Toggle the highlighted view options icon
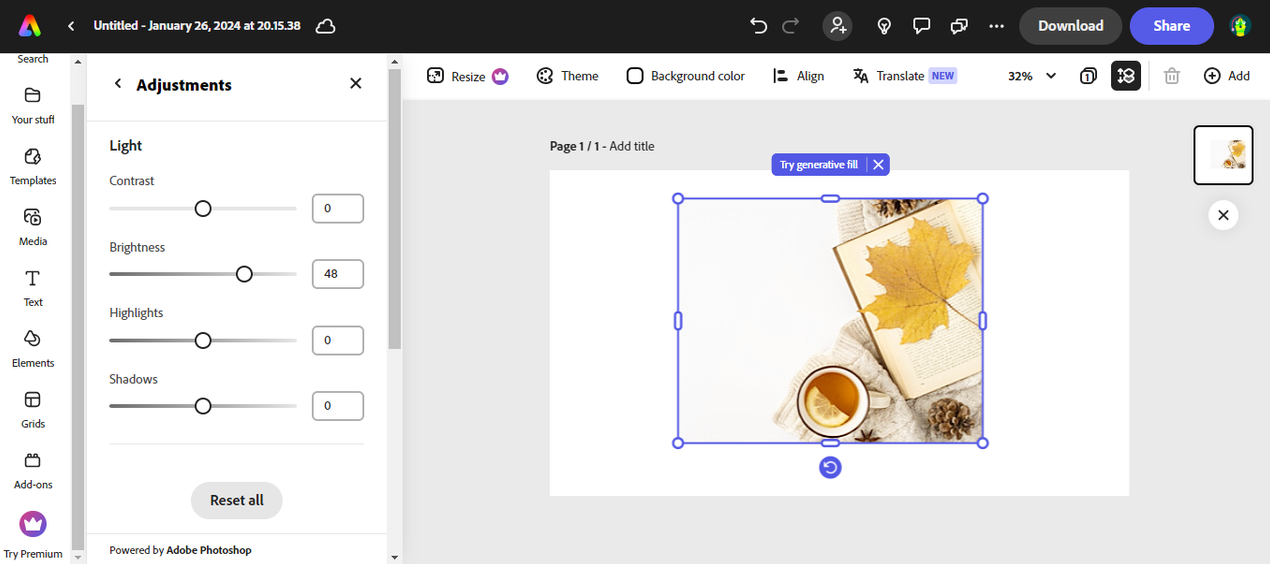 (1126, 76)
